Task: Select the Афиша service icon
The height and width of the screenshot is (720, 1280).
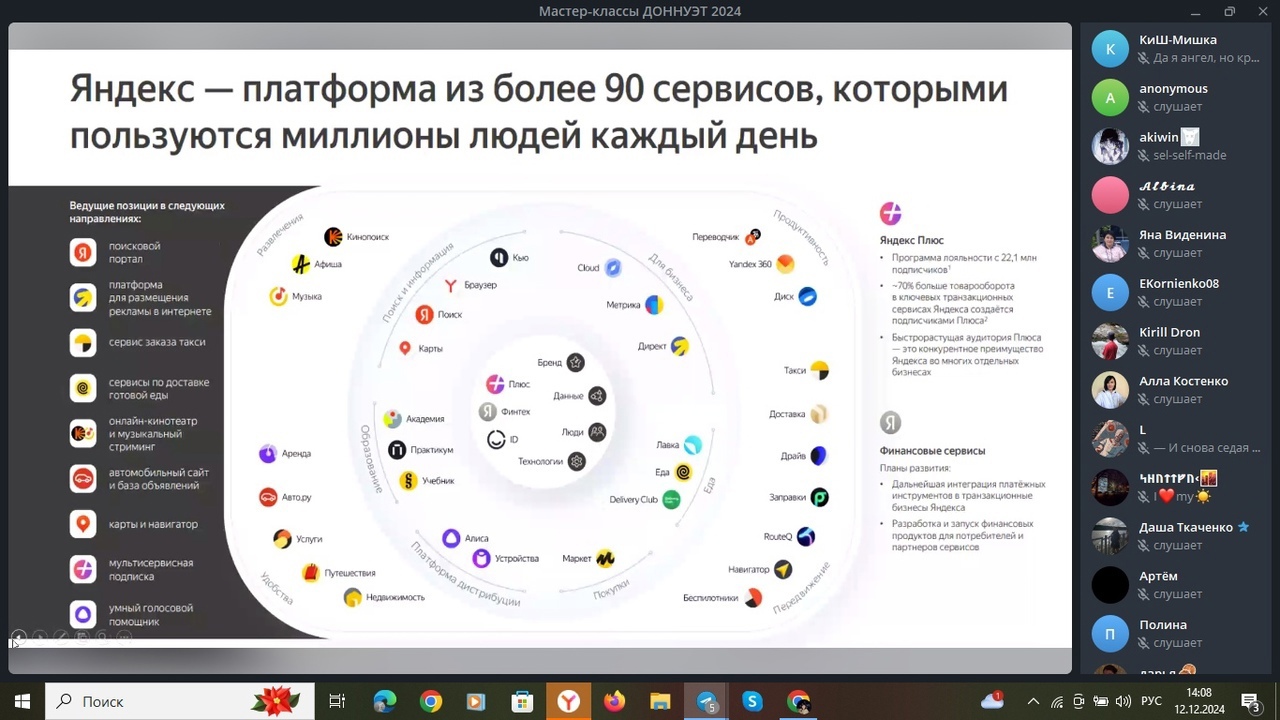Action: [300, 264]
